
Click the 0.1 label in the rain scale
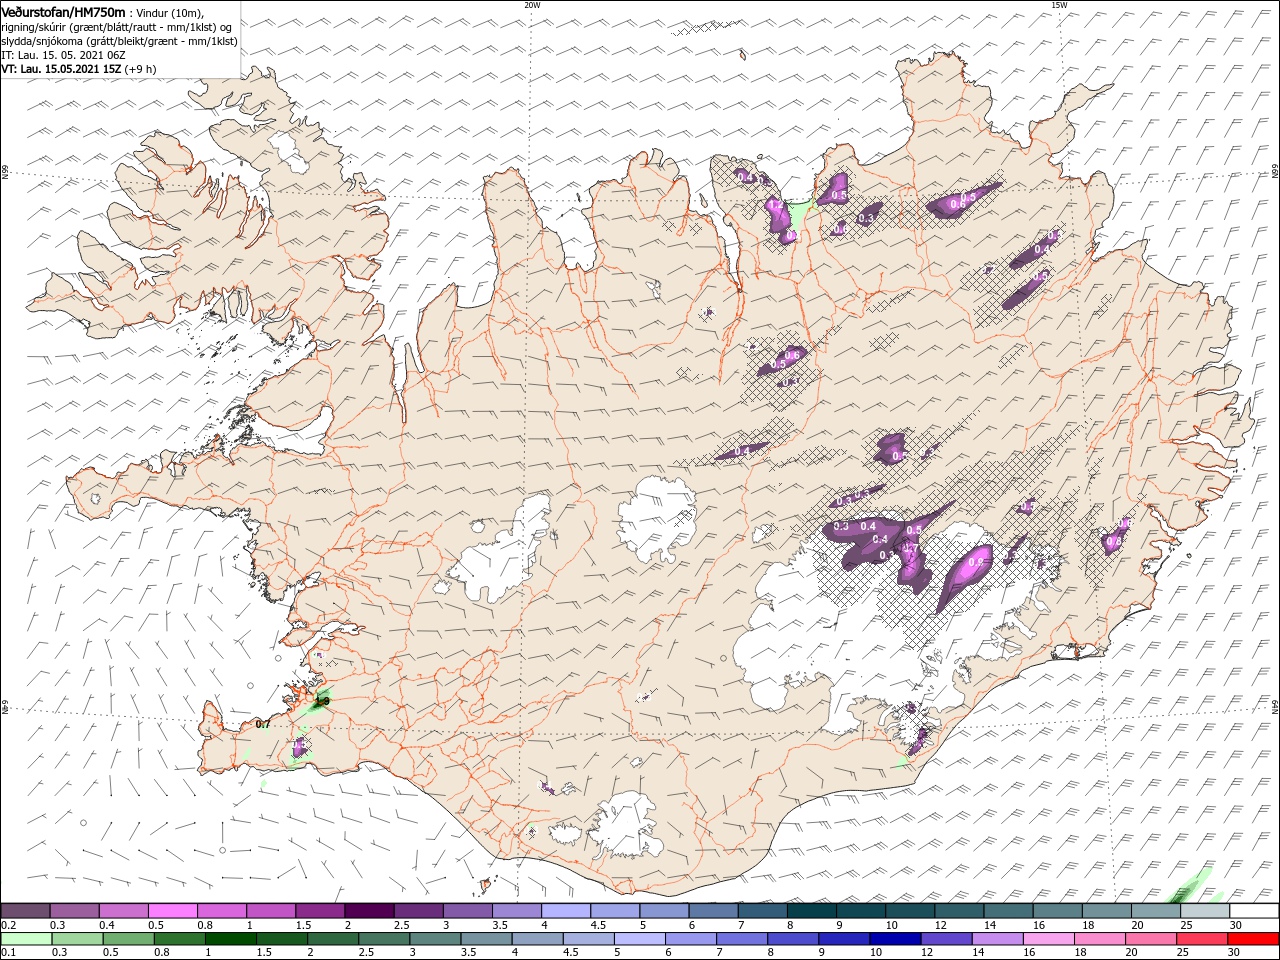[7, 953]
